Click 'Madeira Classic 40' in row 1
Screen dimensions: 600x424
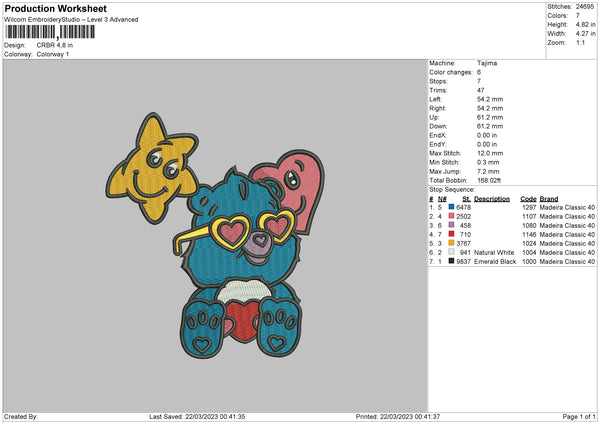(x=567, y=207)
